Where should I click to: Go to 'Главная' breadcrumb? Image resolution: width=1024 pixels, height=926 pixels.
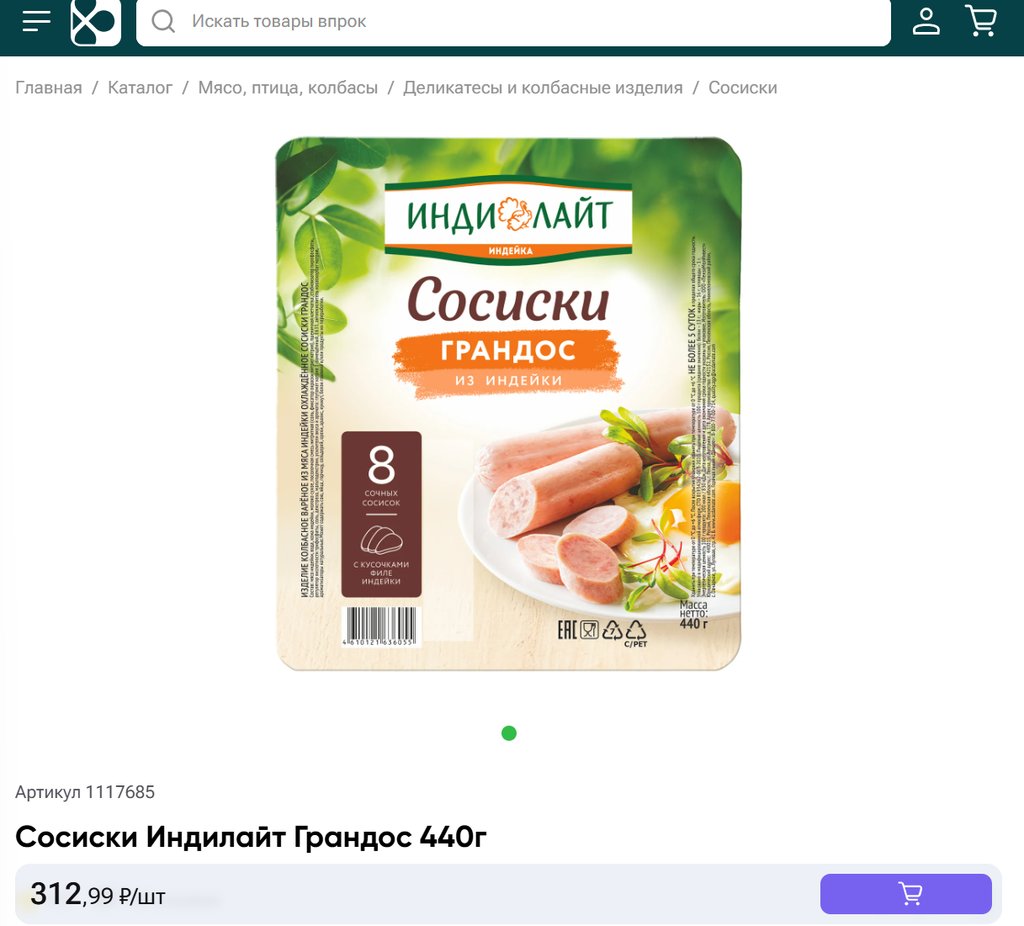49,88
